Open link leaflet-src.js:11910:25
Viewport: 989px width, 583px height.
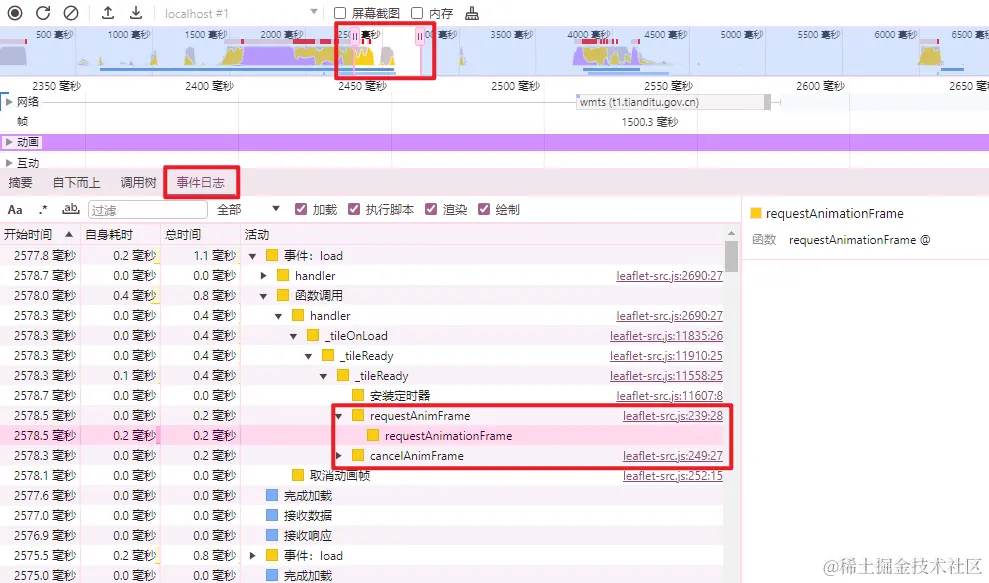coord(666,356)
